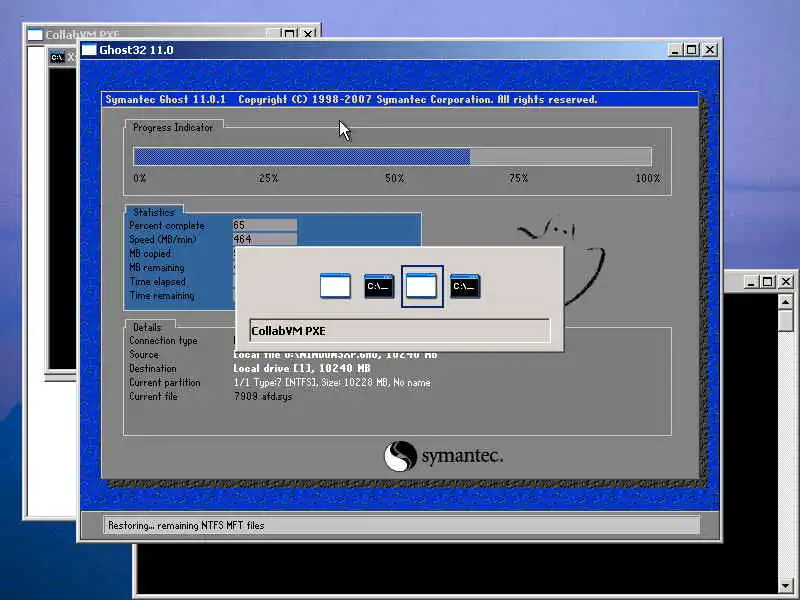Click the 'Statistics' heading
Image resolution: width=800 pixels, height=600 pixels.
pyautogui.click(x=154, y=212)
